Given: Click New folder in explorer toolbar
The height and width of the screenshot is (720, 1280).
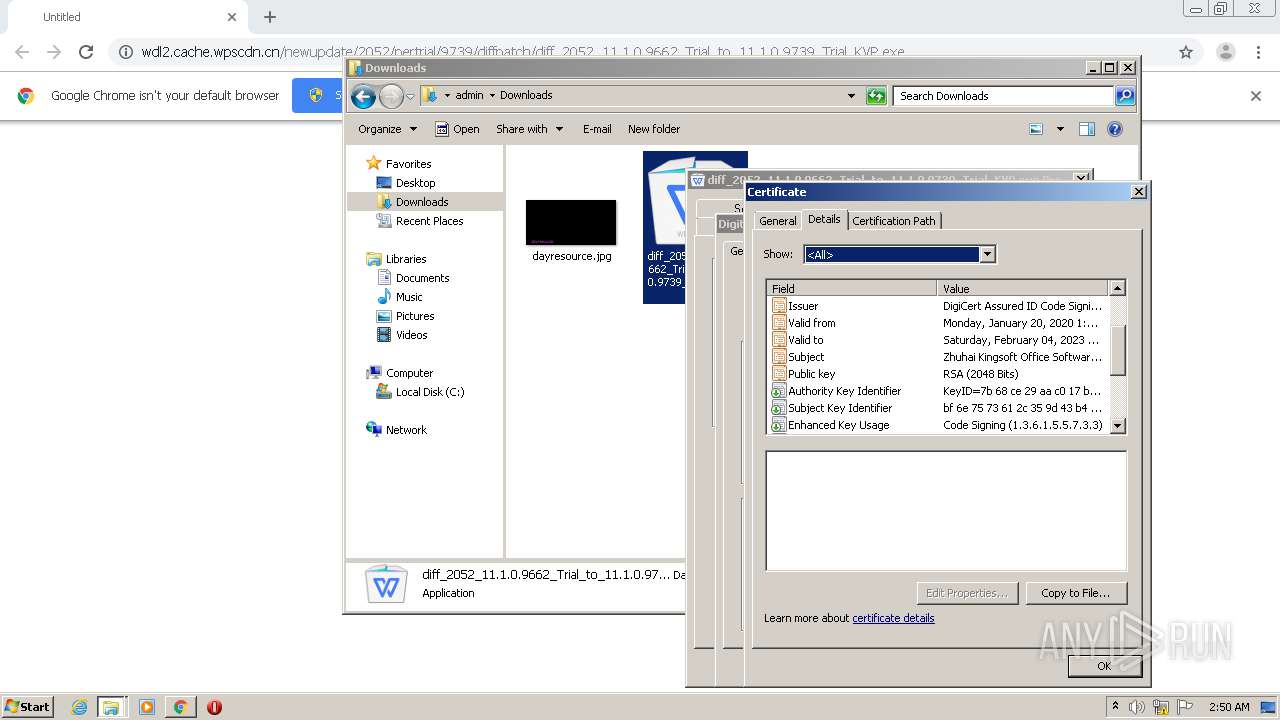Looking at the screenshot, I should (x=654, y=129).
